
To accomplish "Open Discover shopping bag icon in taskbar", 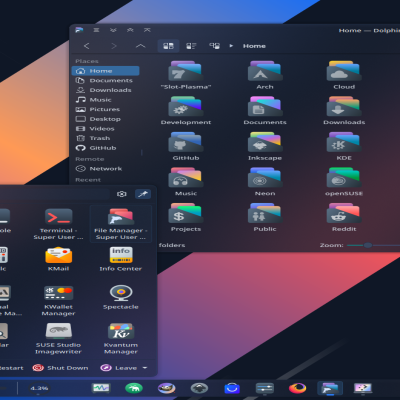I will [x=232, y=388].
